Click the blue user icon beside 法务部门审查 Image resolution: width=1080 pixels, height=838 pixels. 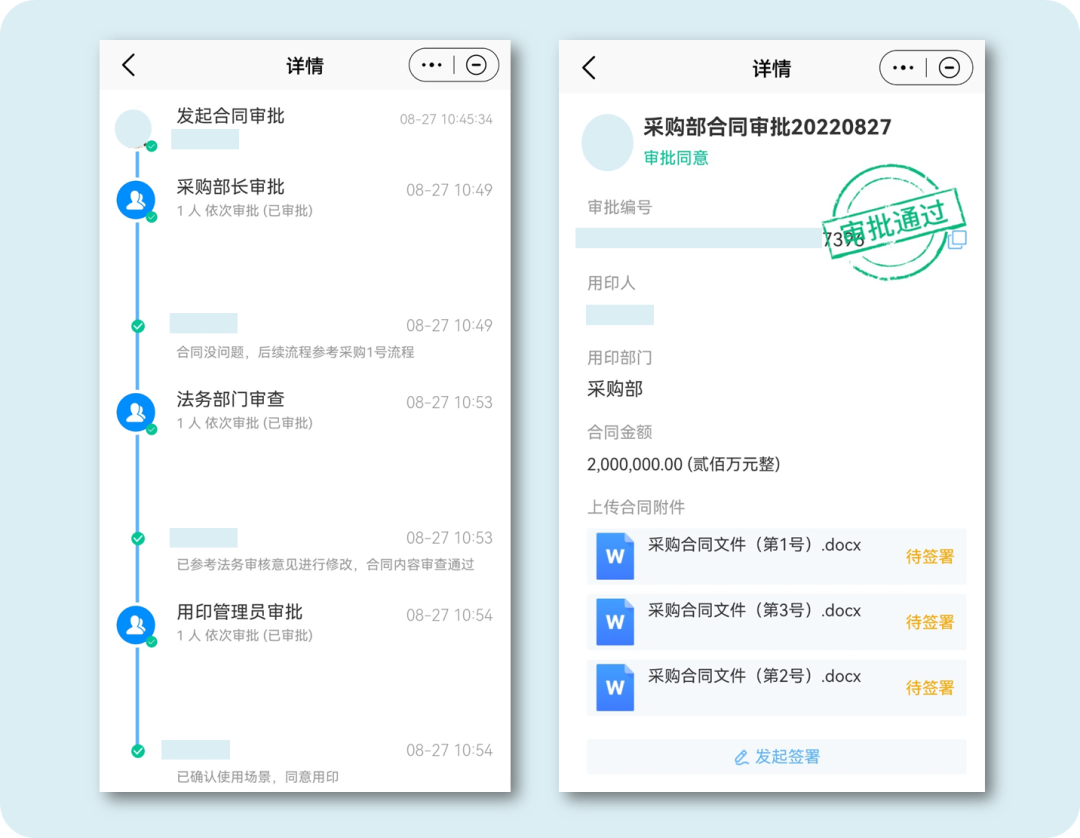point(136,412)
